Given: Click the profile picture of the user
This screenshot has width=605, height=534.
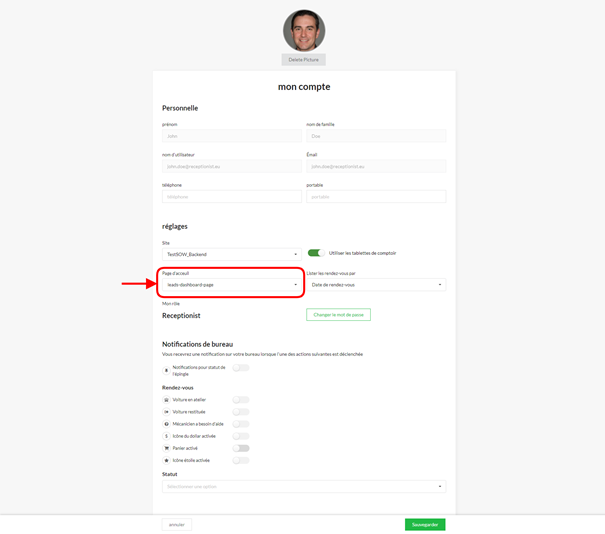Looking at the screenshot, I should [303, 30].
